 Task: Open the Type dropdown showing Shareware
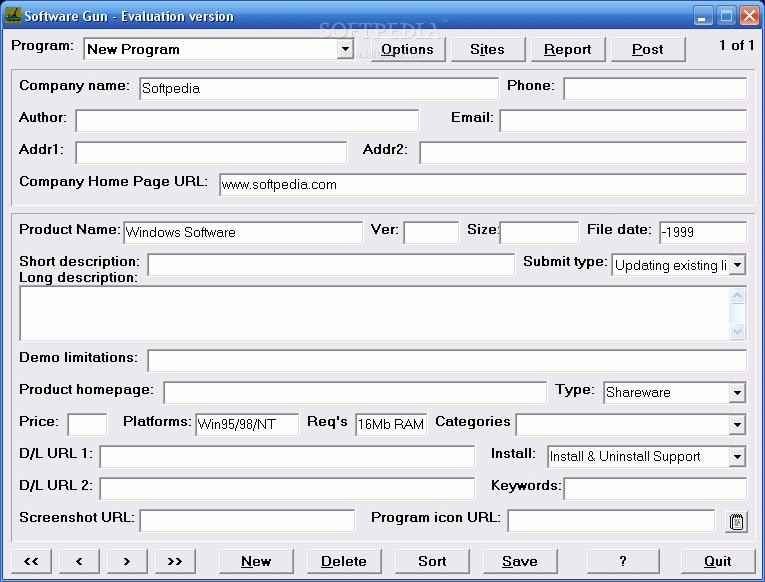pos(737,393)
